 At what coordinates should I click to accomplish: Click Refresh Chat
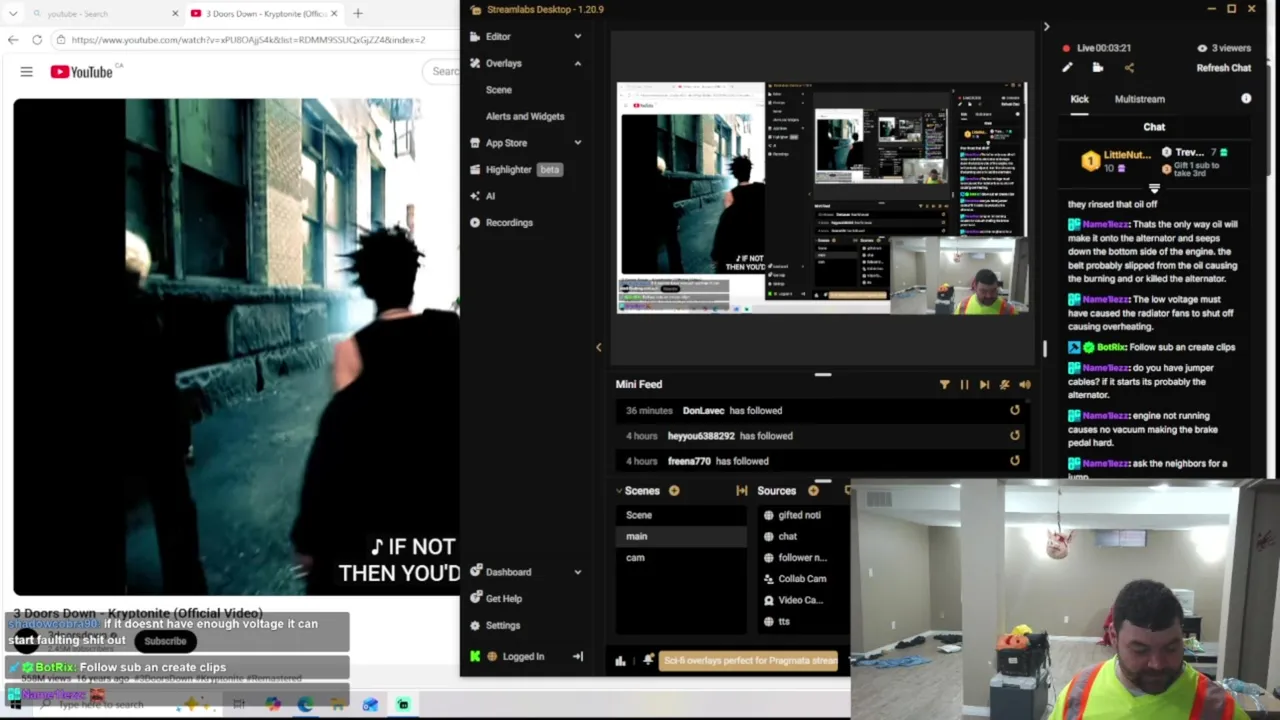pyautogui.click(x=1223, y=68)
